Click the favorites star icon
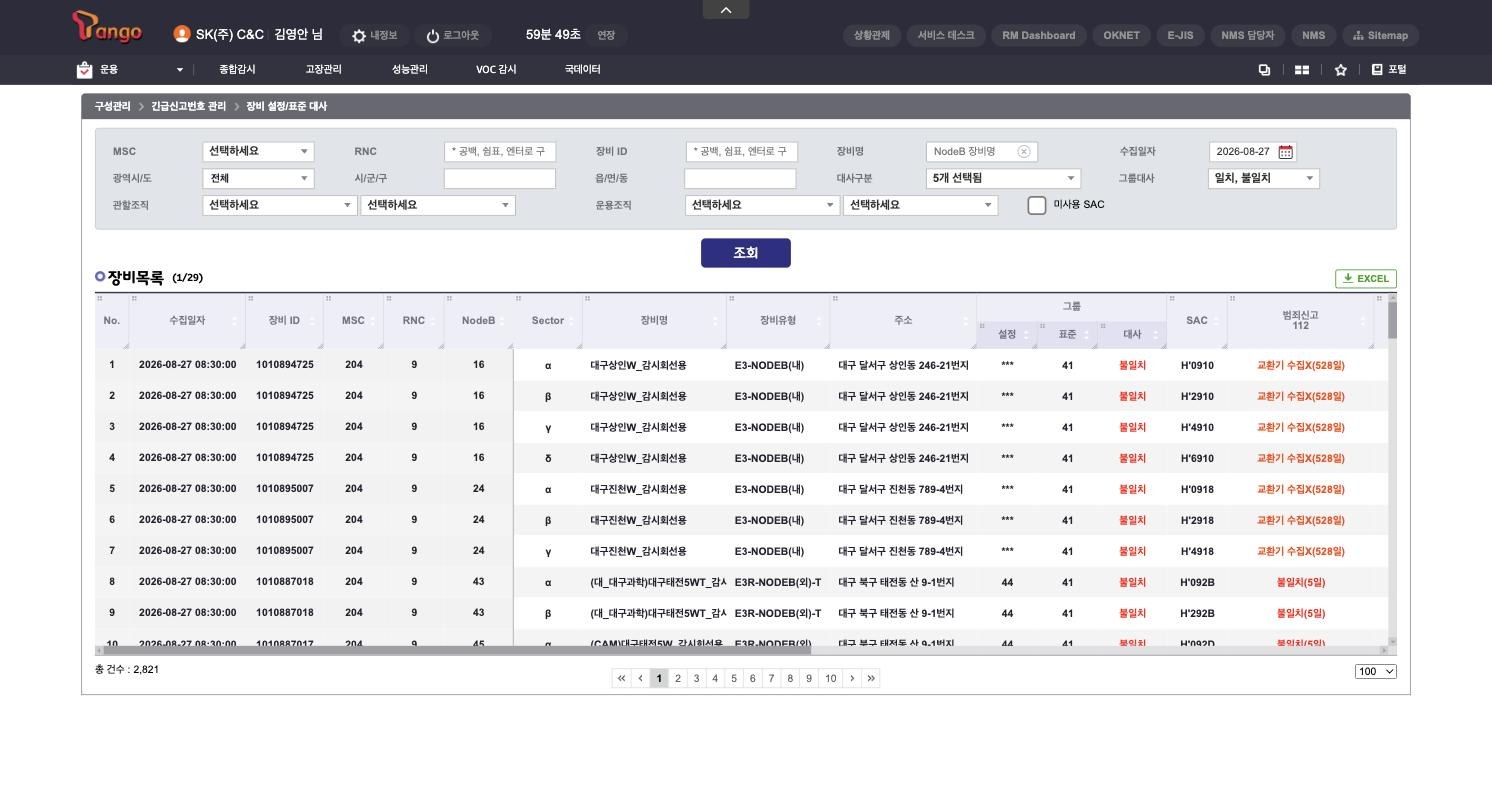The width and height of the screenshot is (1492, 812). (1341, 70)
